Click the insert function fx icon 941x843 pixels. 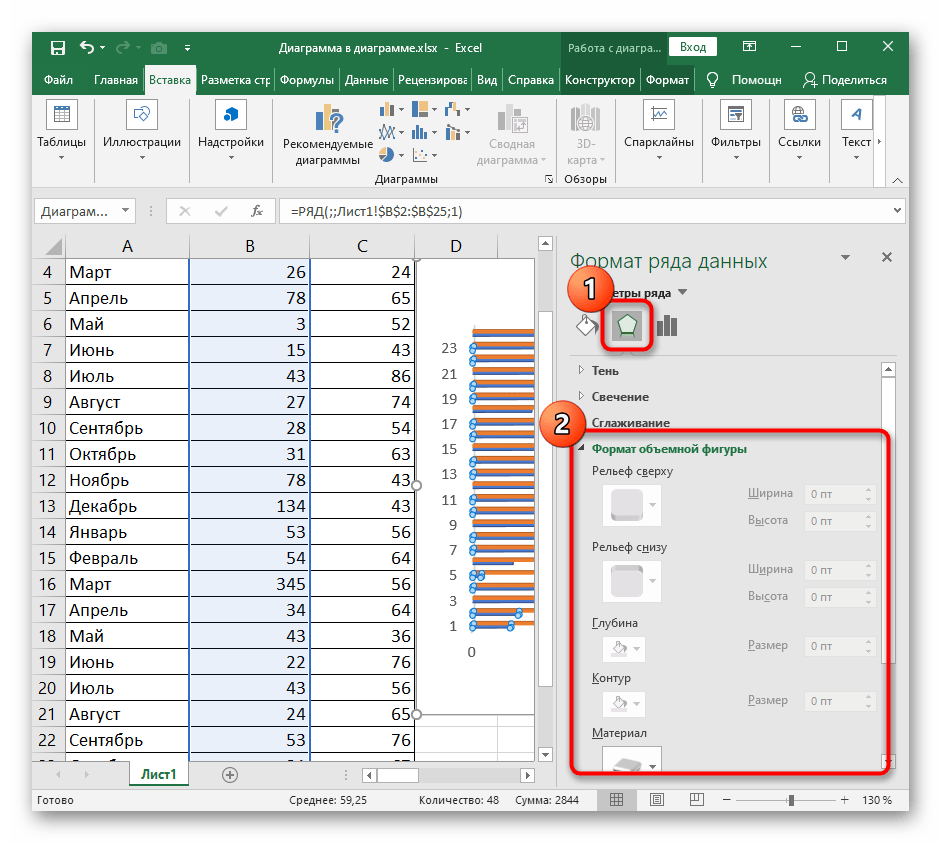[257, 211]
